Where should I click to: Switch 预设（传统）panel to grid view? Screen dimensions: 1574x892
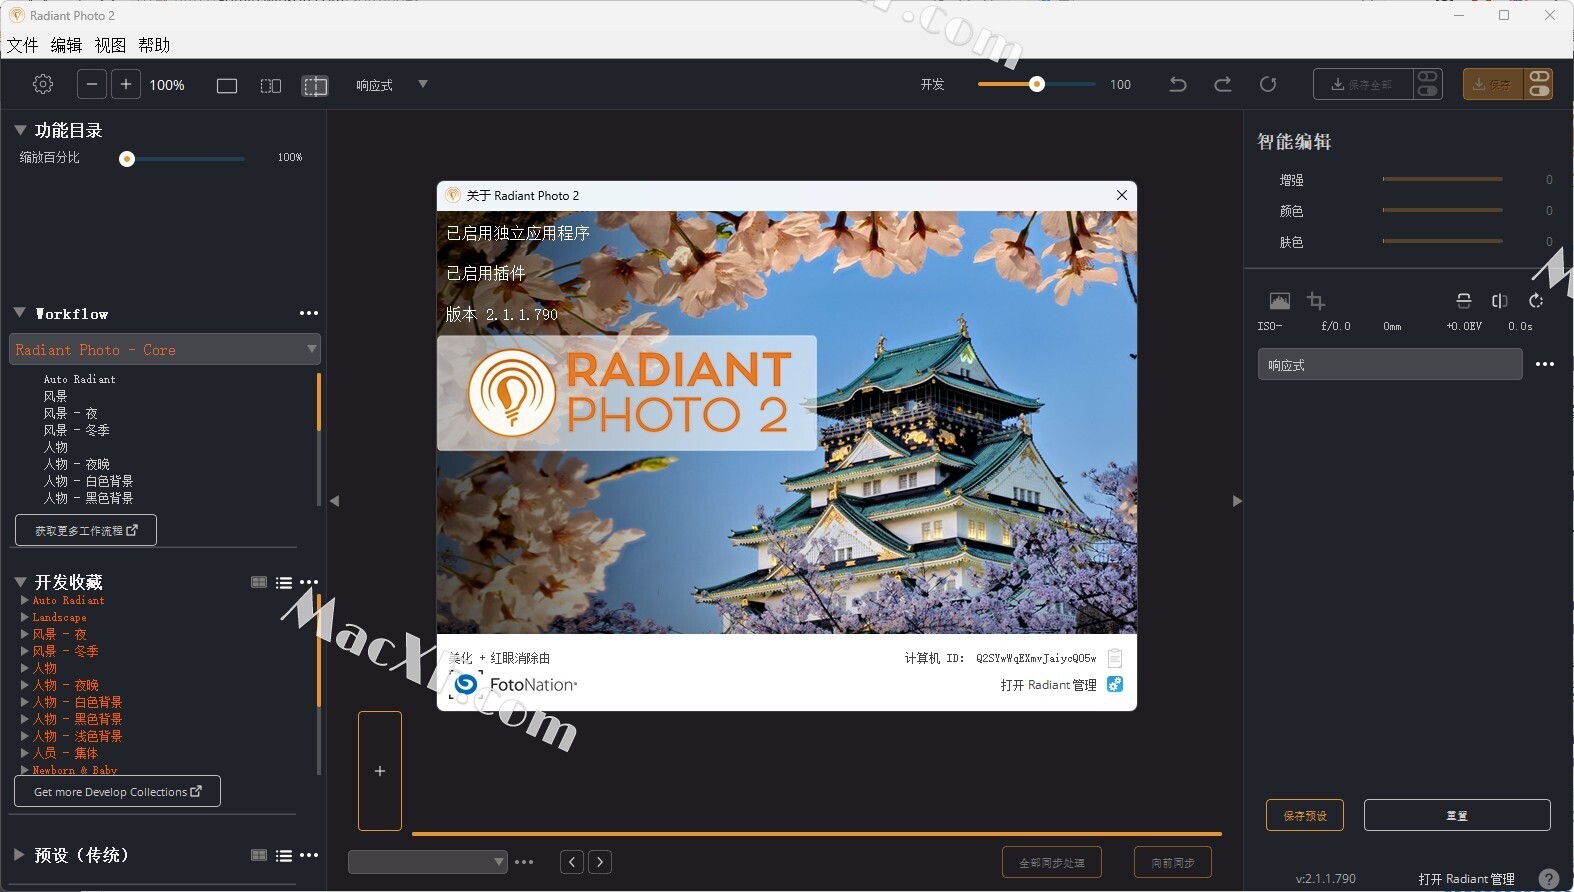tap(259, 855)
